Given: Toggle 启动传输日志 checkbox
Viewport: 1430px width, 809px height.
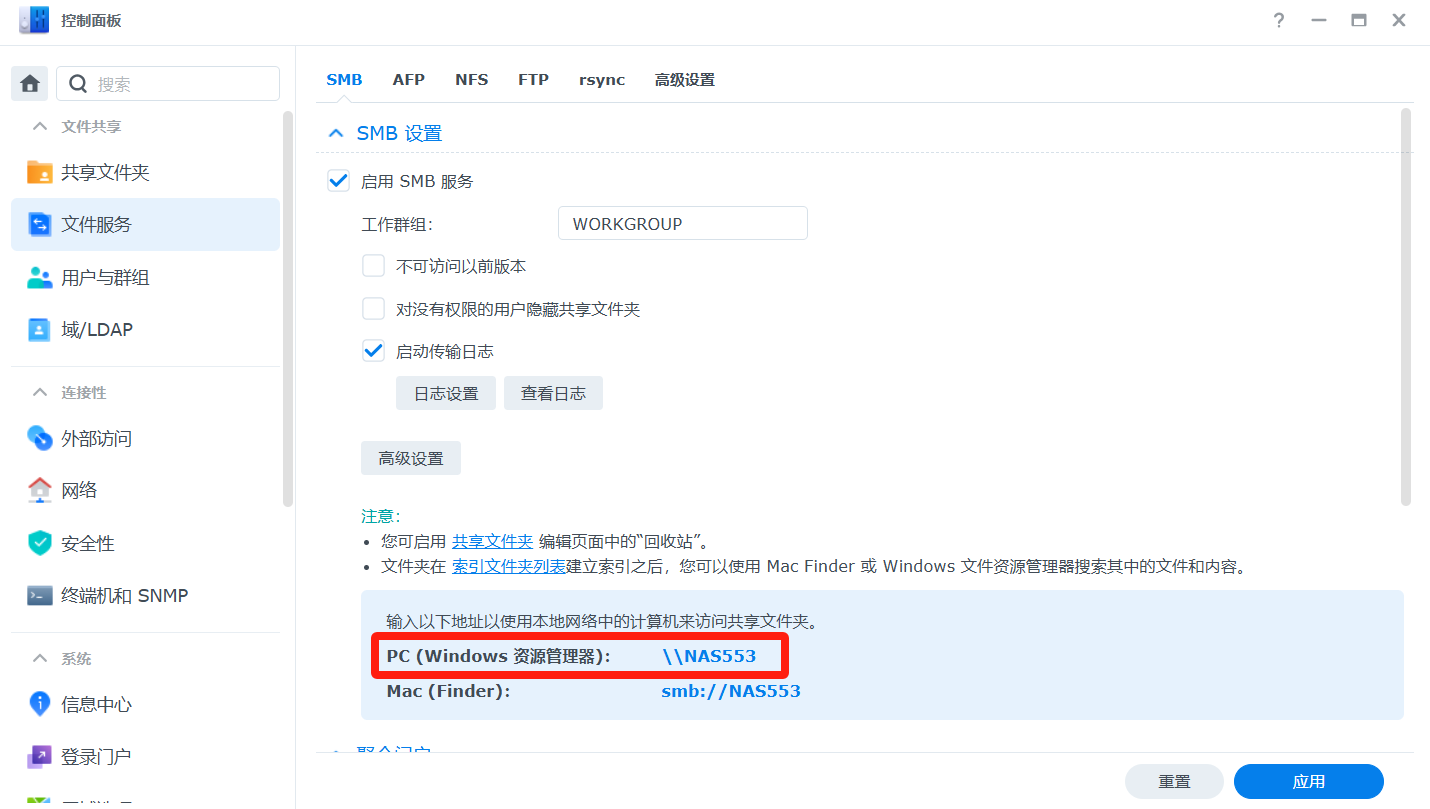Looking at the screenshot, I should pyautogui.click(x=373, y=351).
